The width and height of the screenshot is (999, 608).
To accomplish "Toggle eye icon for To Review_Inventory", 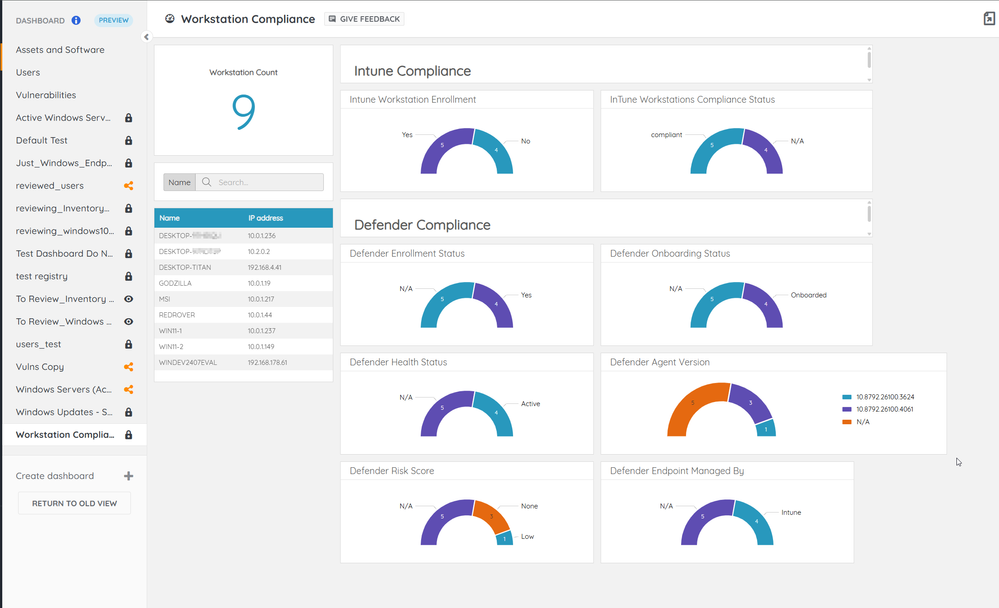I will click(128, 299).
